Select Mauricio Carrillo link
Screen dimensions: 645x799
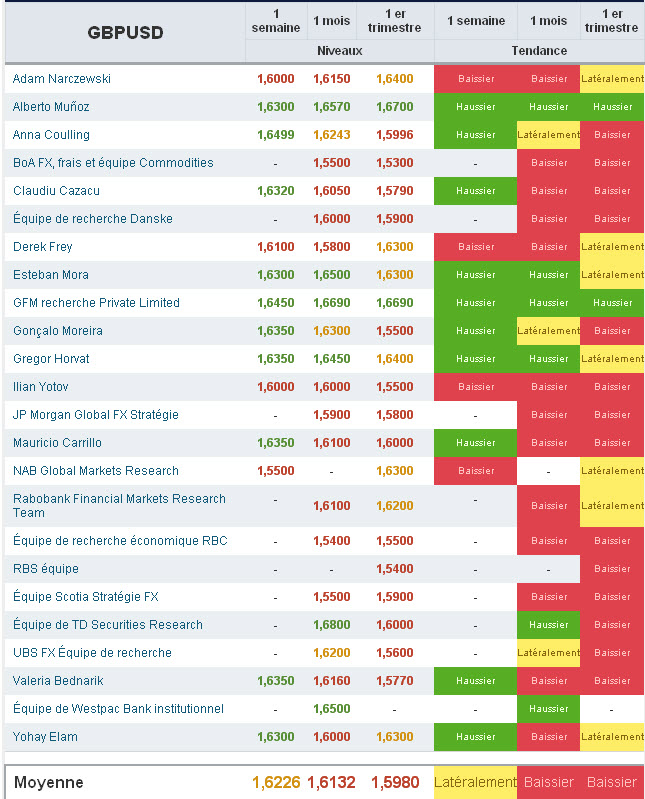coord(57,443)
